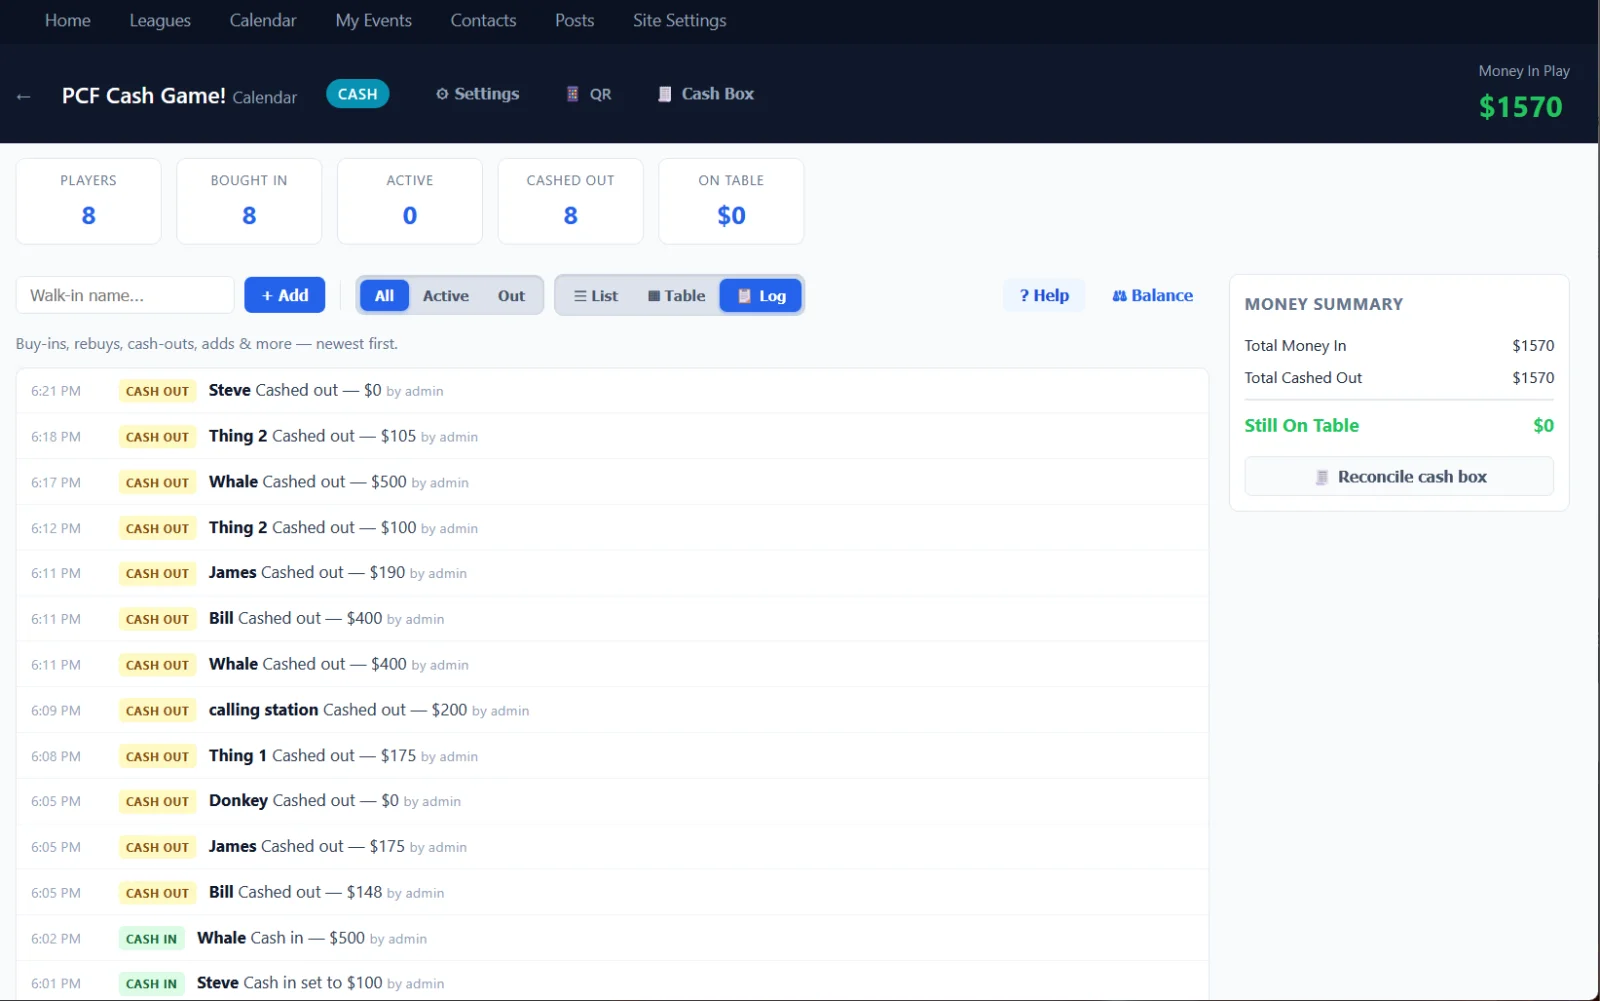Select 'Bill Cashed out — $400' entry

[x=612, y=619]
